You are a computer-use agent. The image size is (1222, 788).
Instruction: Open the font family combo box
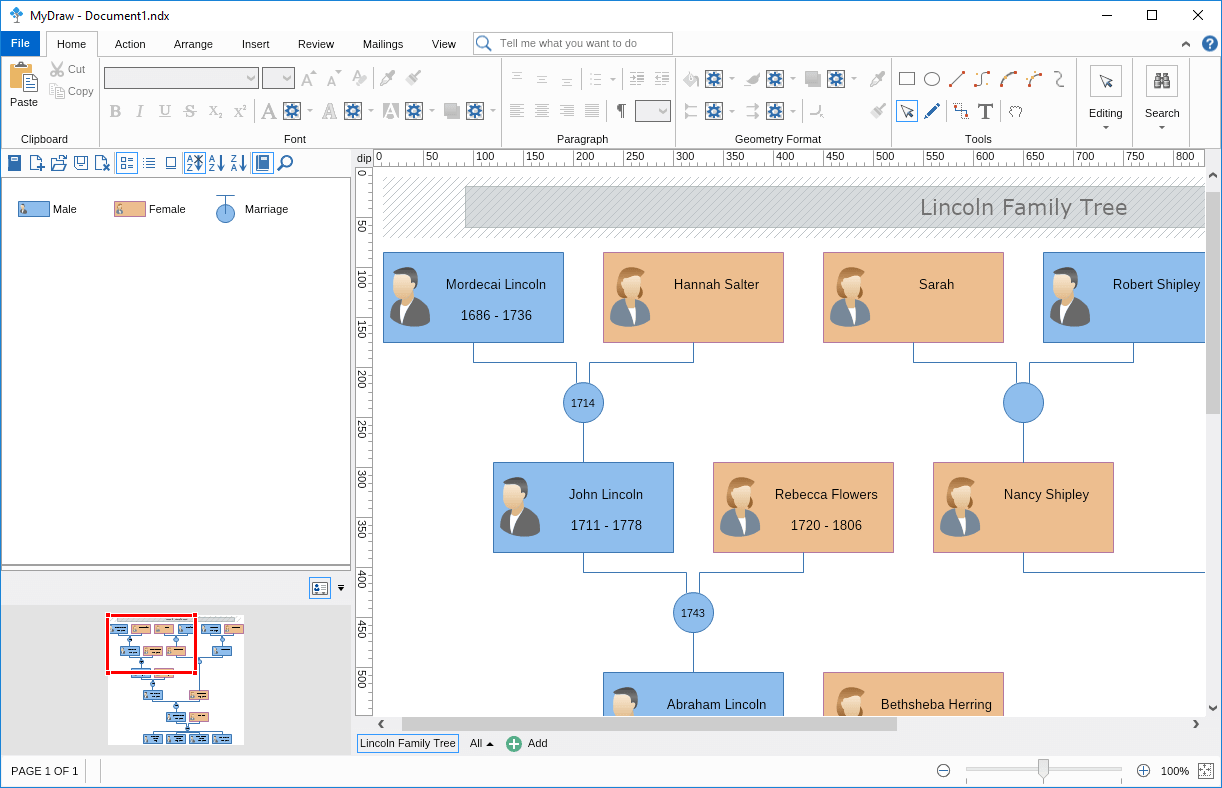click(181, 78)
